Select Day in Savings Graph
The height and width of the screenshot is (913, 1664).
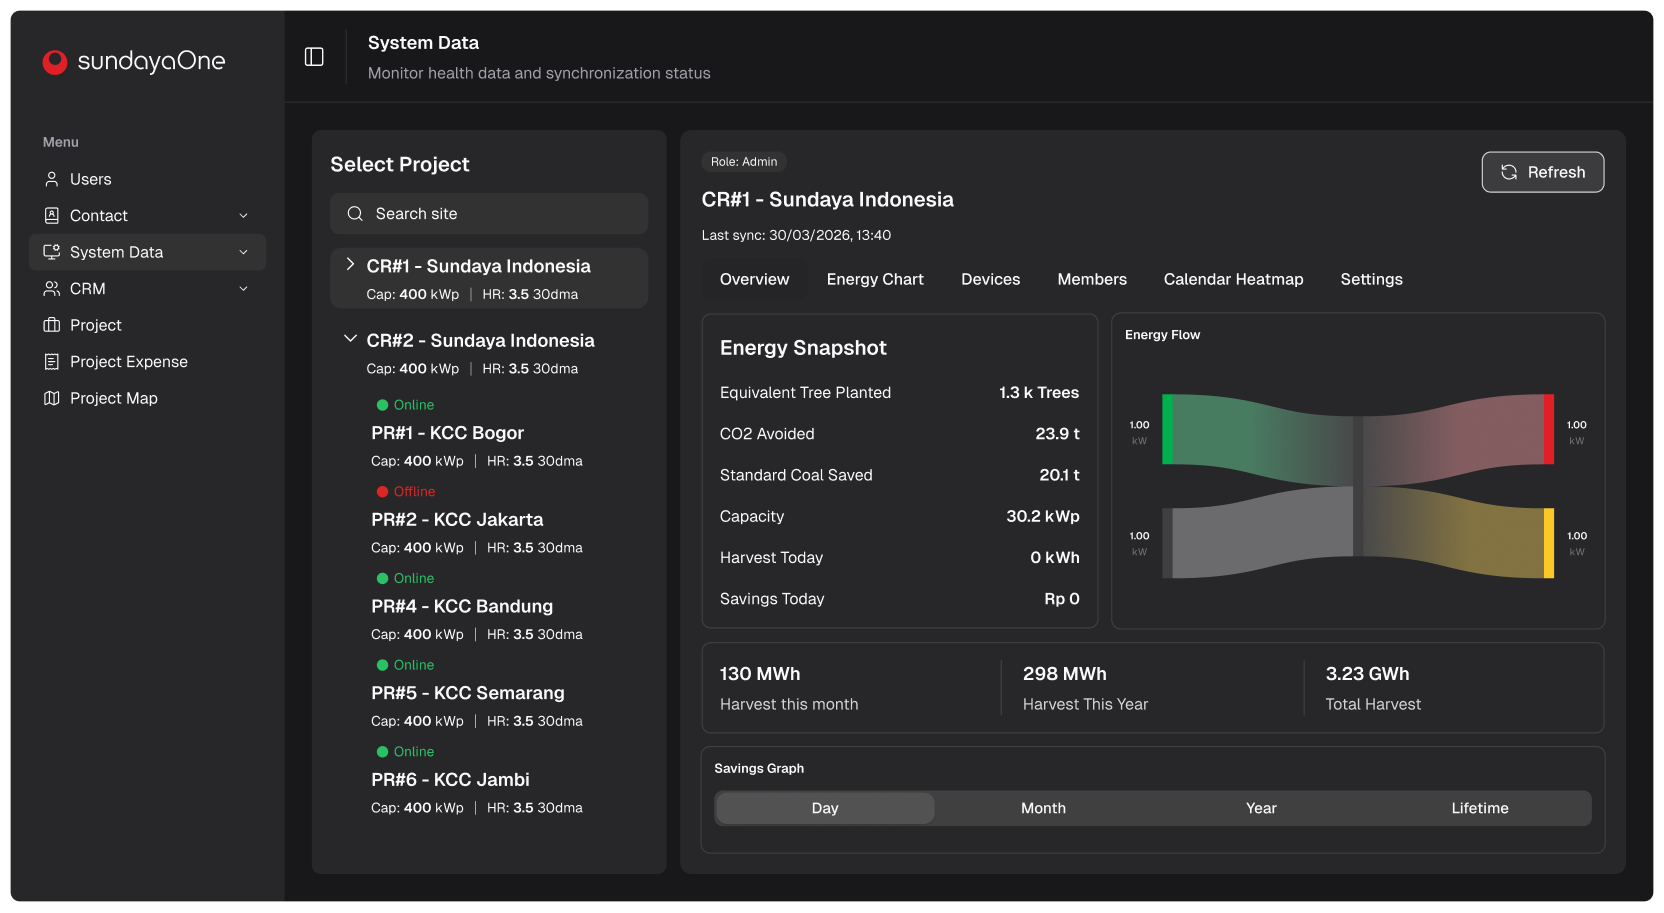click(825, 808)
